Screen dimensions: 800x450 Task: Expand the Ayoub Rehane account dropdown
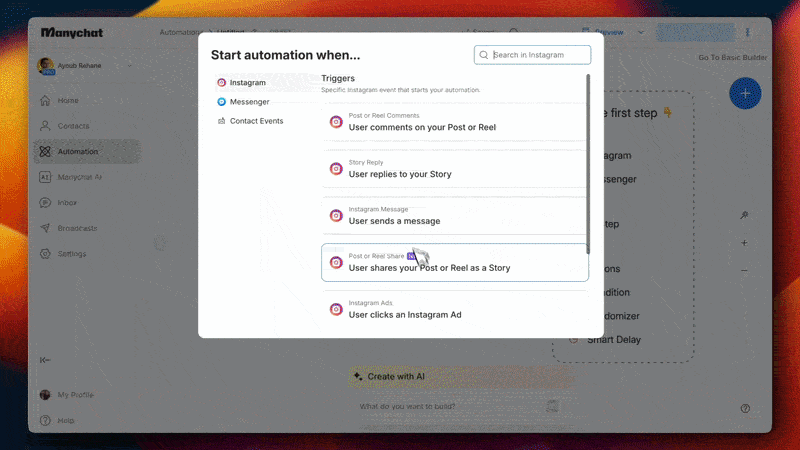130,66
